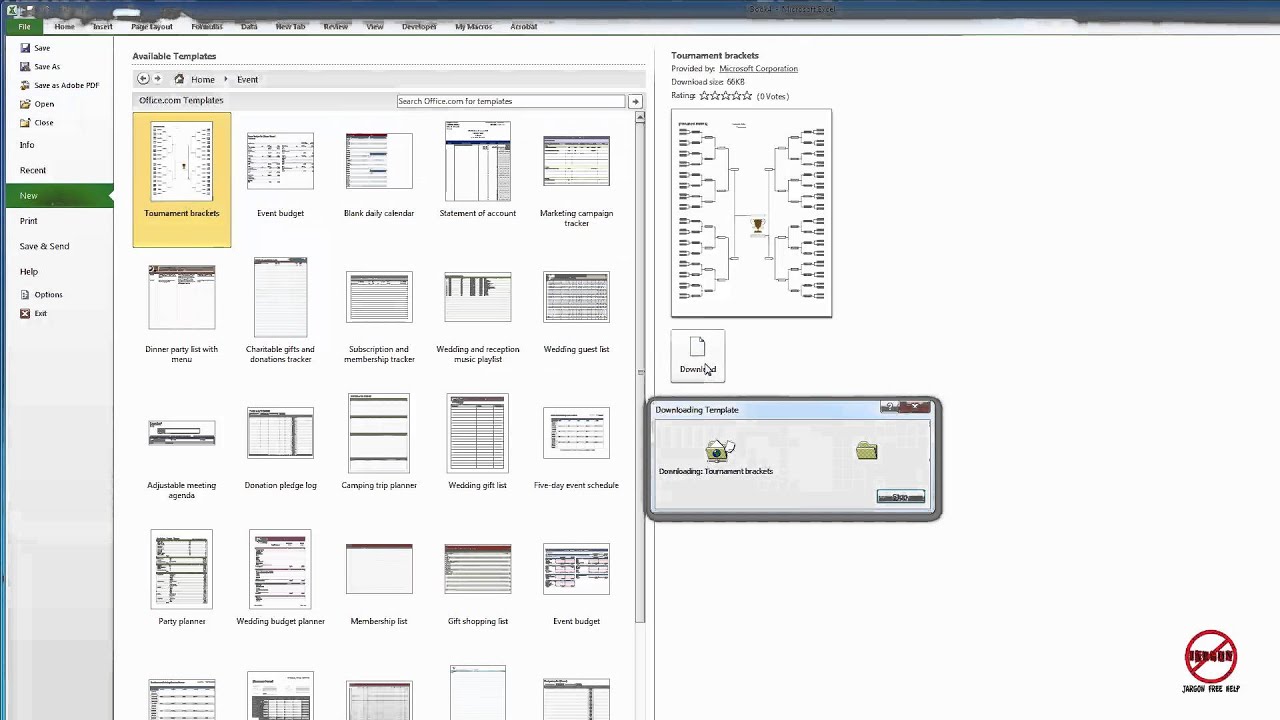Open the File tab
Image resolution: width=1280 pixels, height=720 pixels.
(24, 27)
